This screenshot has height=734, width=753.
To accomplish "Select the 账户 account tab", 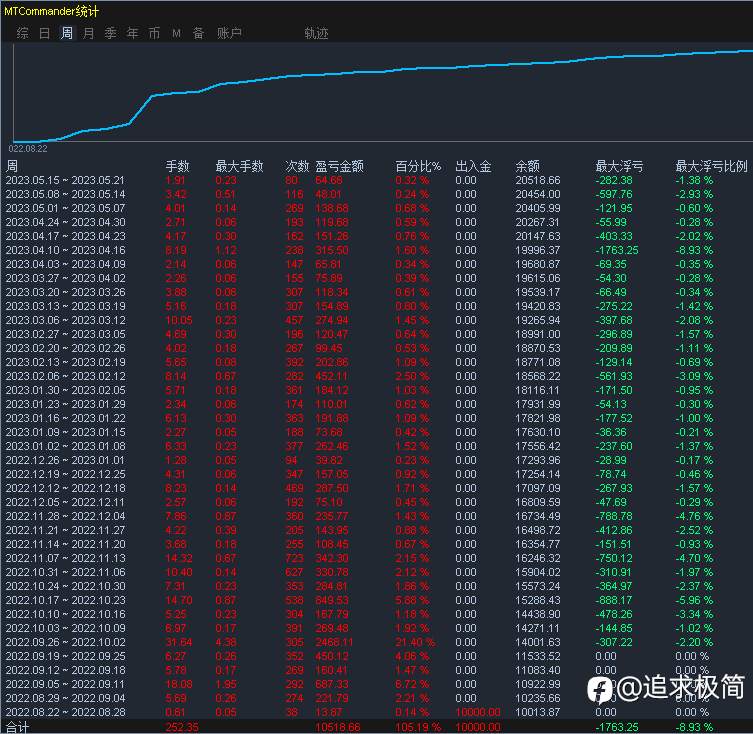I will pyautogui.click(x=229, y=33).
